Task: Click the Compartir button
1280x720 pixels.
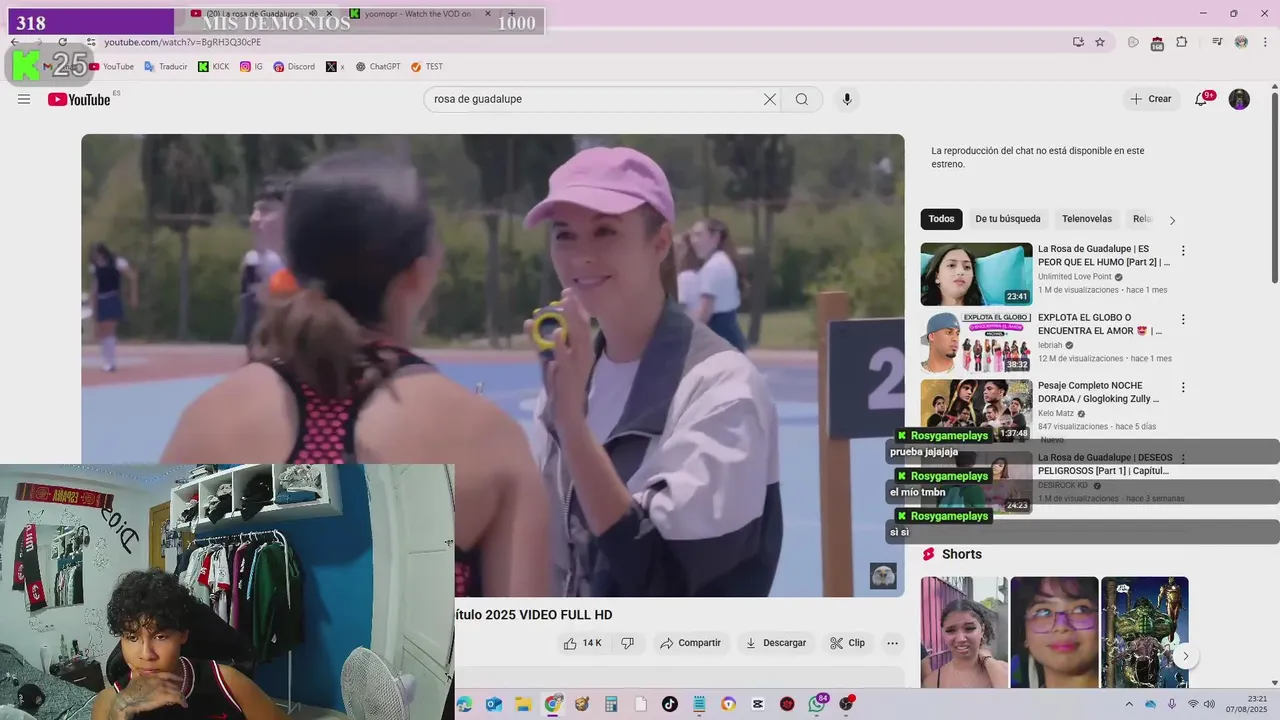Action: (690, 643)
